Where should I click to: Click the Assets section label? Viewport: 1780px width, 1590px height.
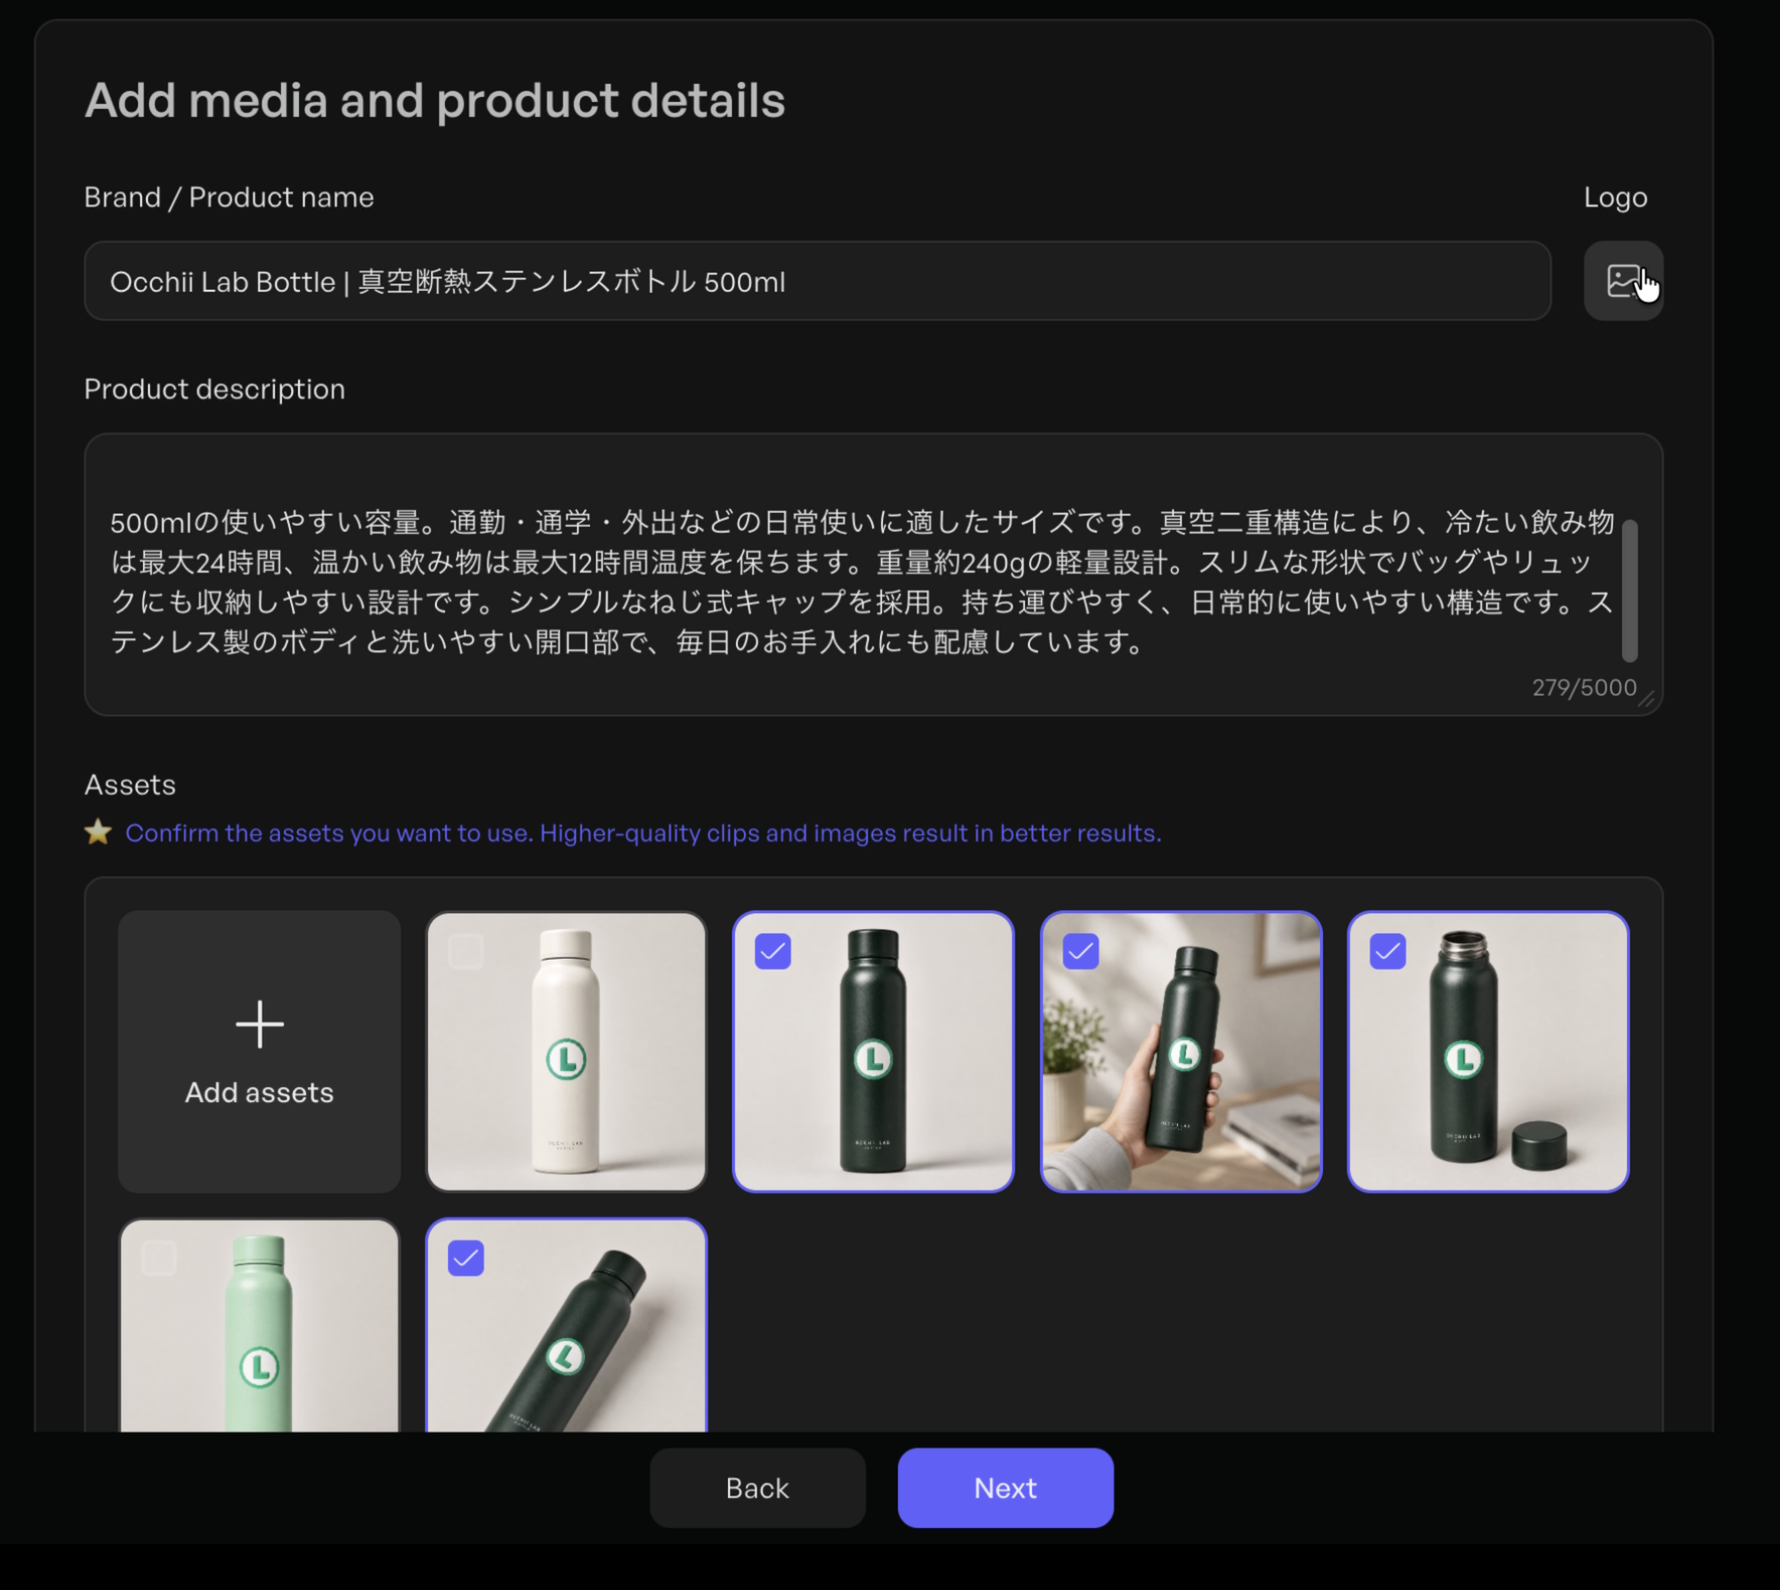pyautogui.click(x=130, y=785)
